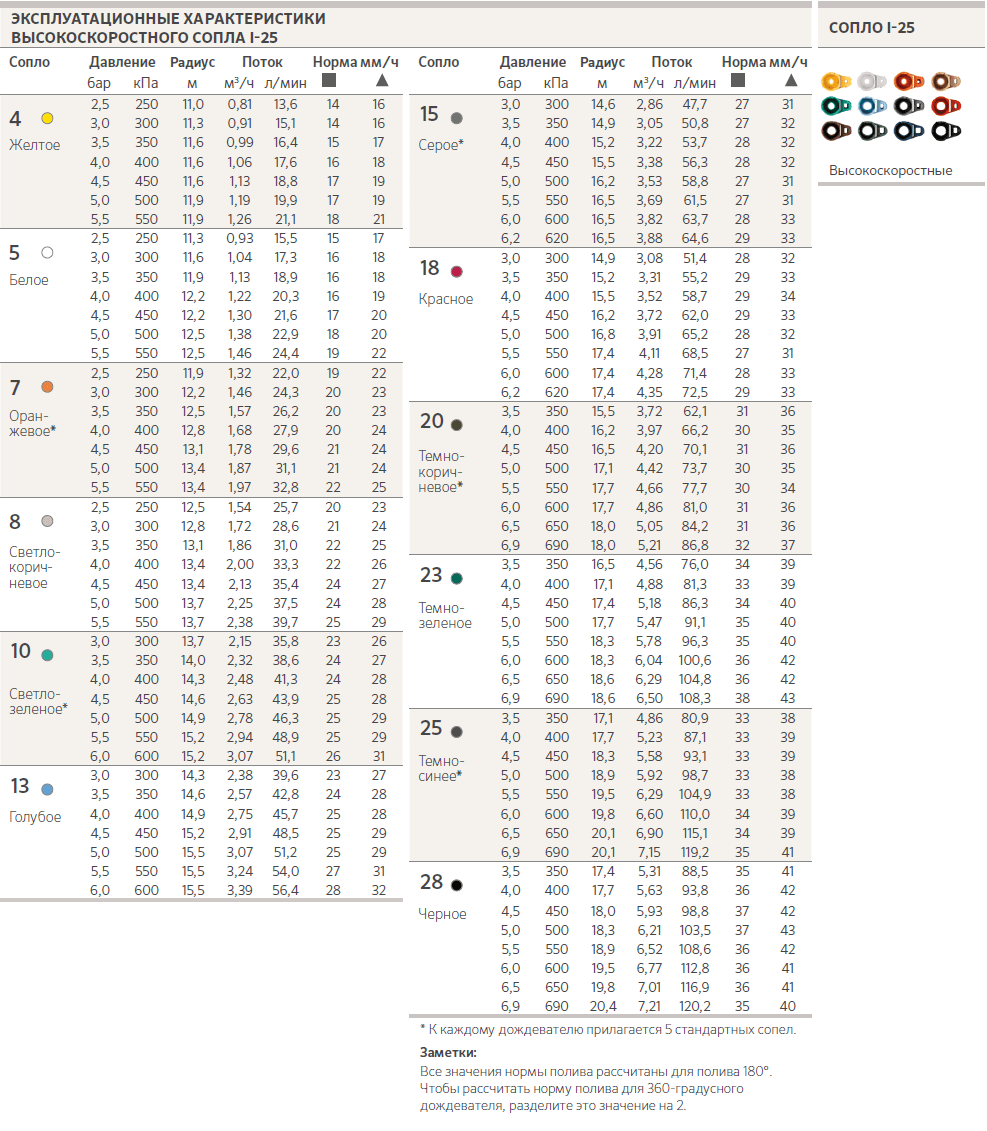Select the value 2,00 in nozzle 8 rows
Viewport: 987px width, 1131px height.
point(240,565)
